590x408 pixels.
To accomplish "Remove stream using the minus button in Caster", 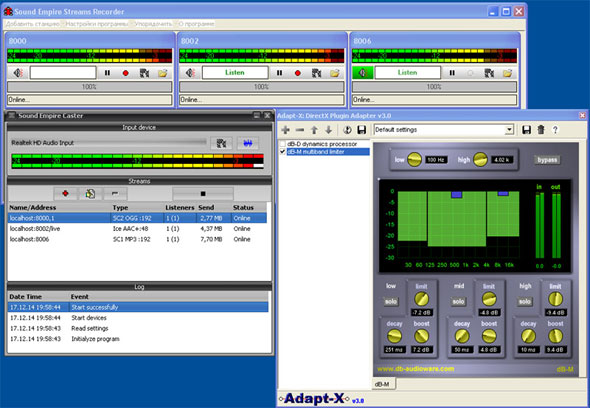I will pos(115,193).
